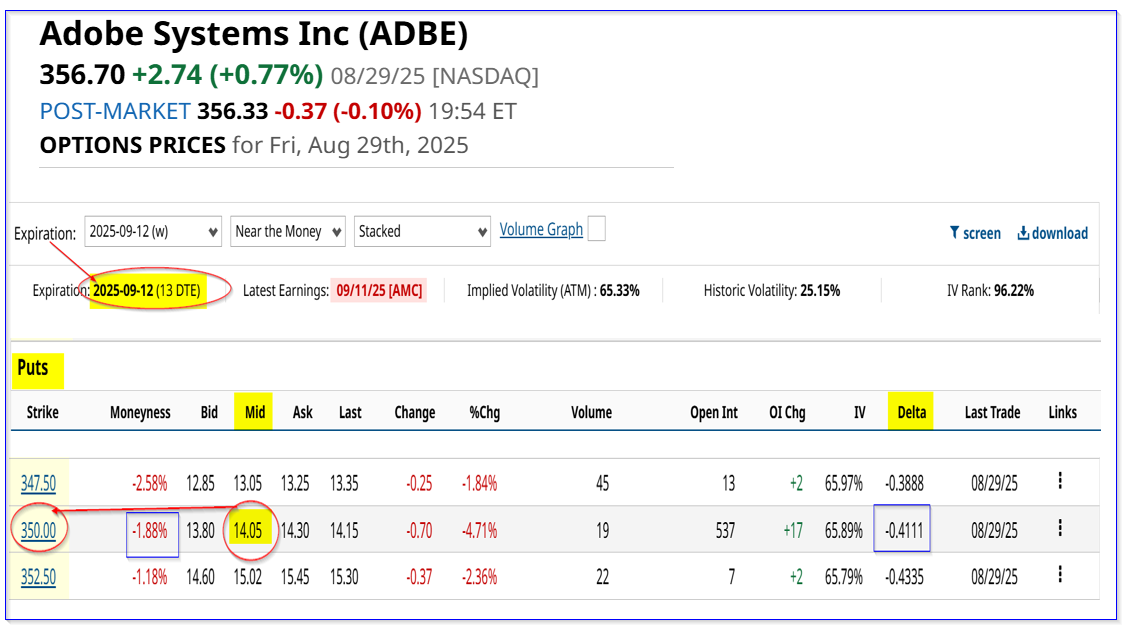Click the Volume Graph link

tap(541, 229)
